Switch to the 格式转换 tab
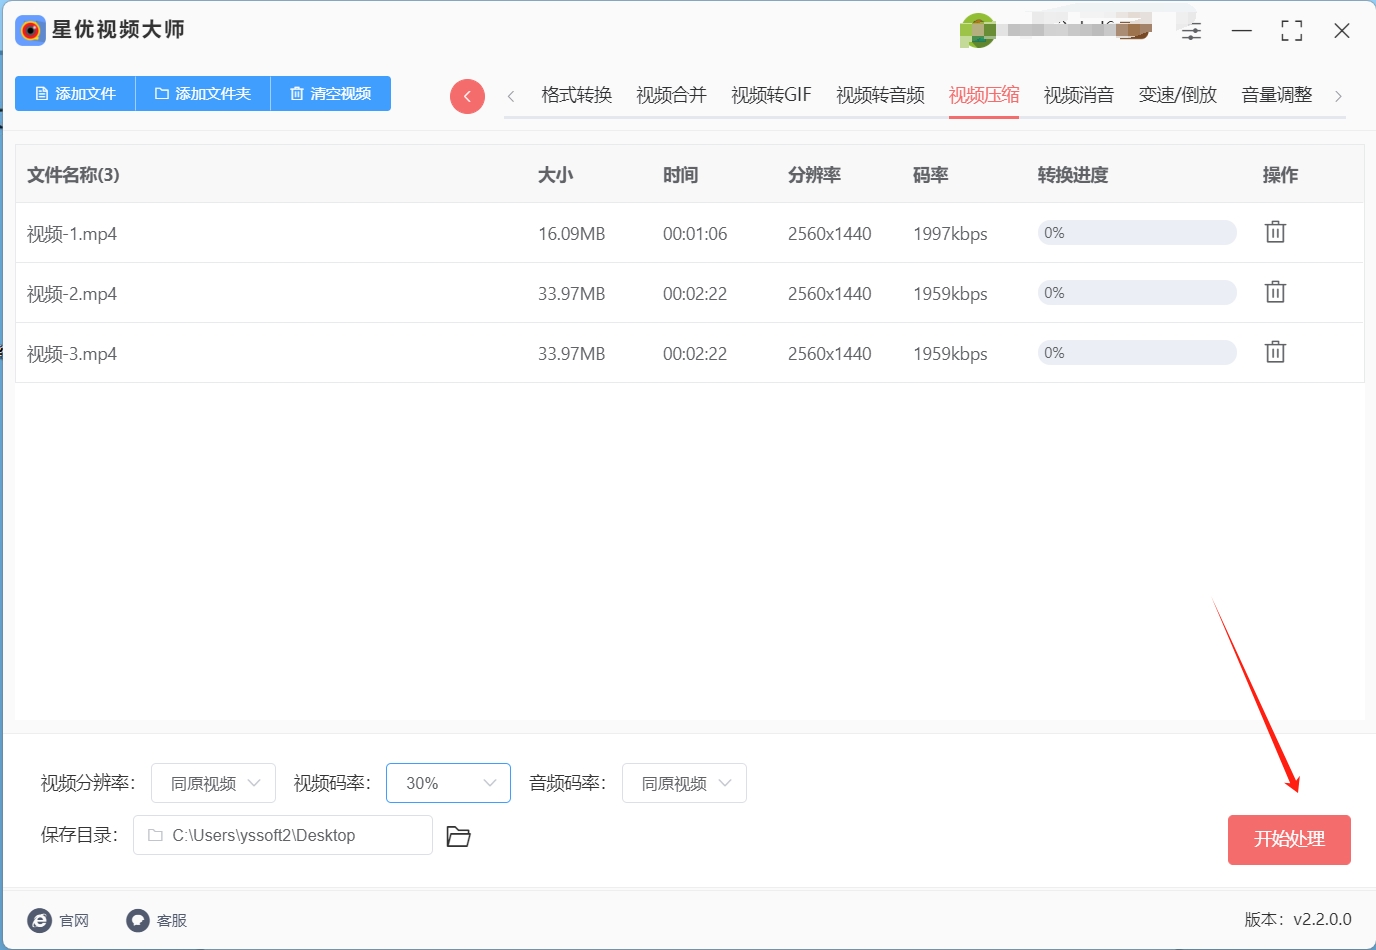Screen dimensions: 1376x950 (x=577, y=95)
